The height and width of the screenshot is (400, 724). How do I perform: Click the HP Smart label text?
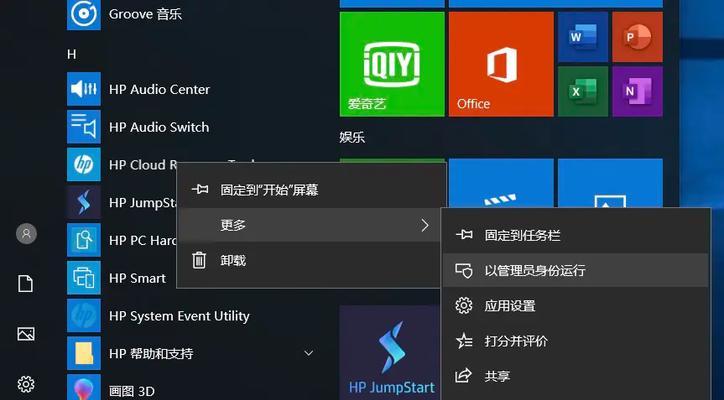pyautogui.click(x=137, y=278)
